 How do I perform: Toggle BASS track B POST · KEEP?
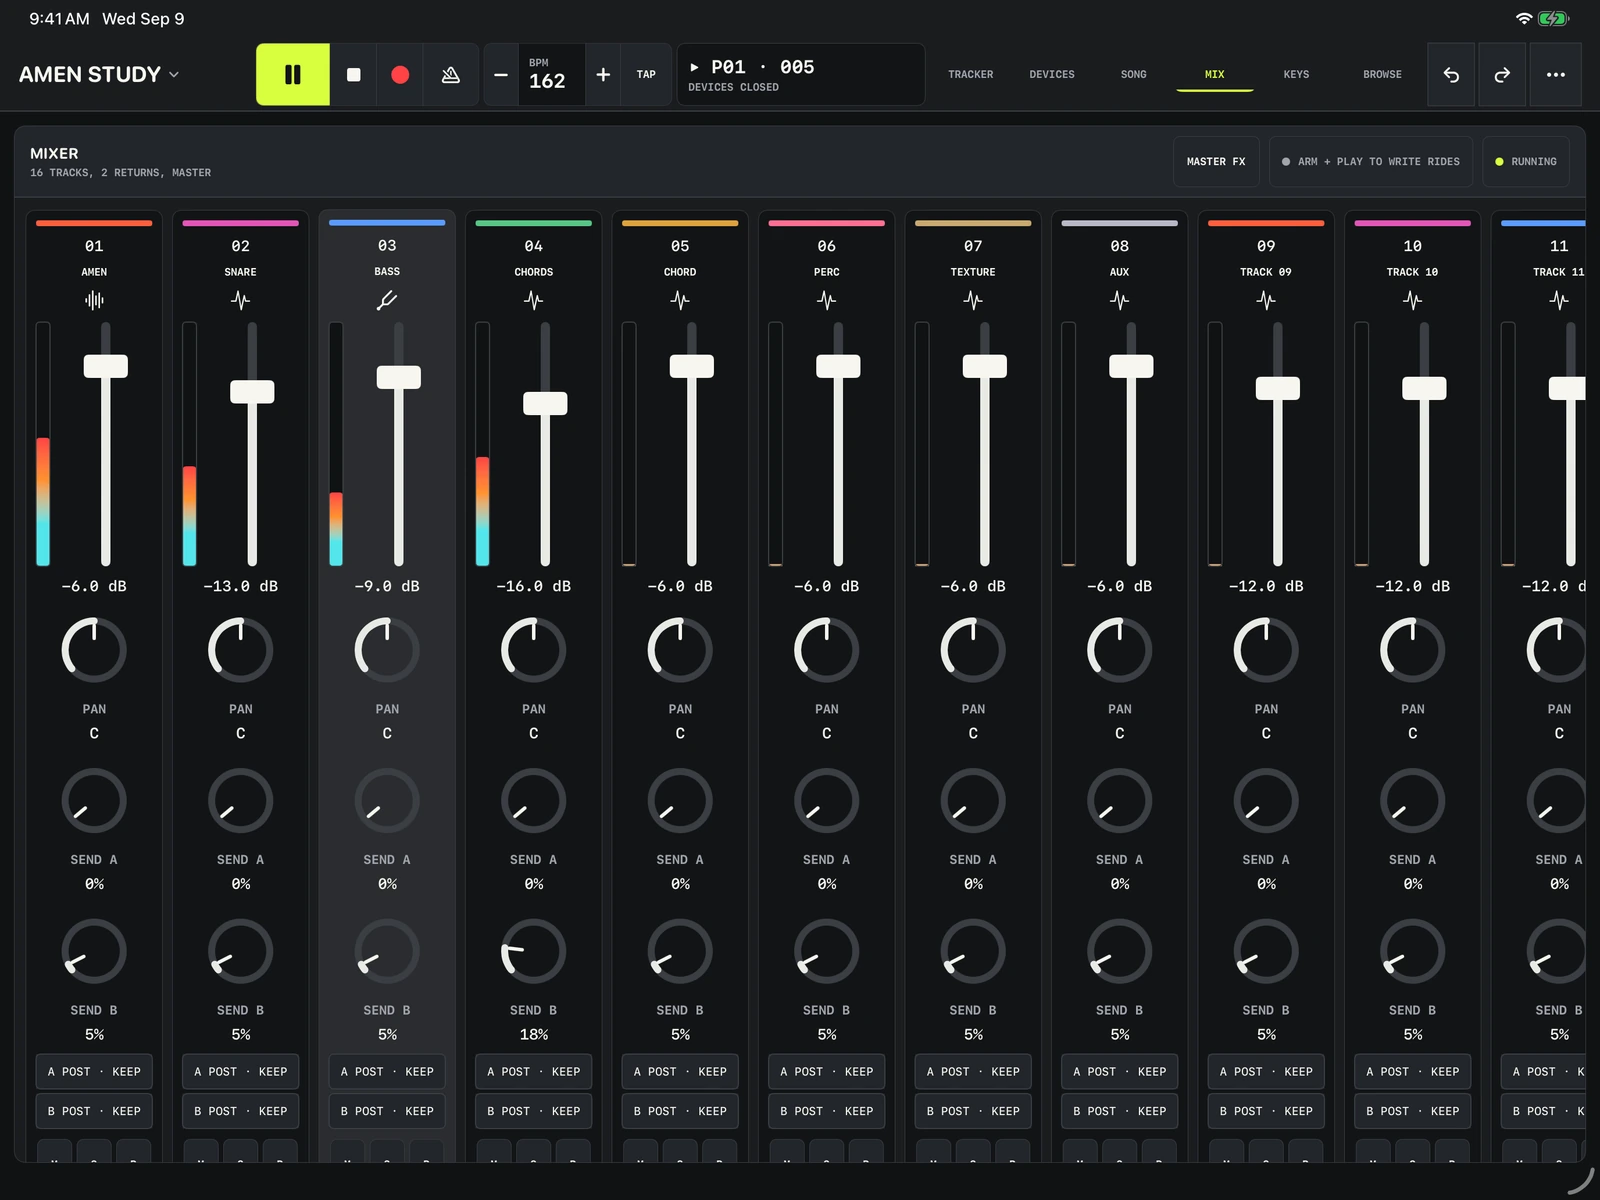coord(387,1111)
